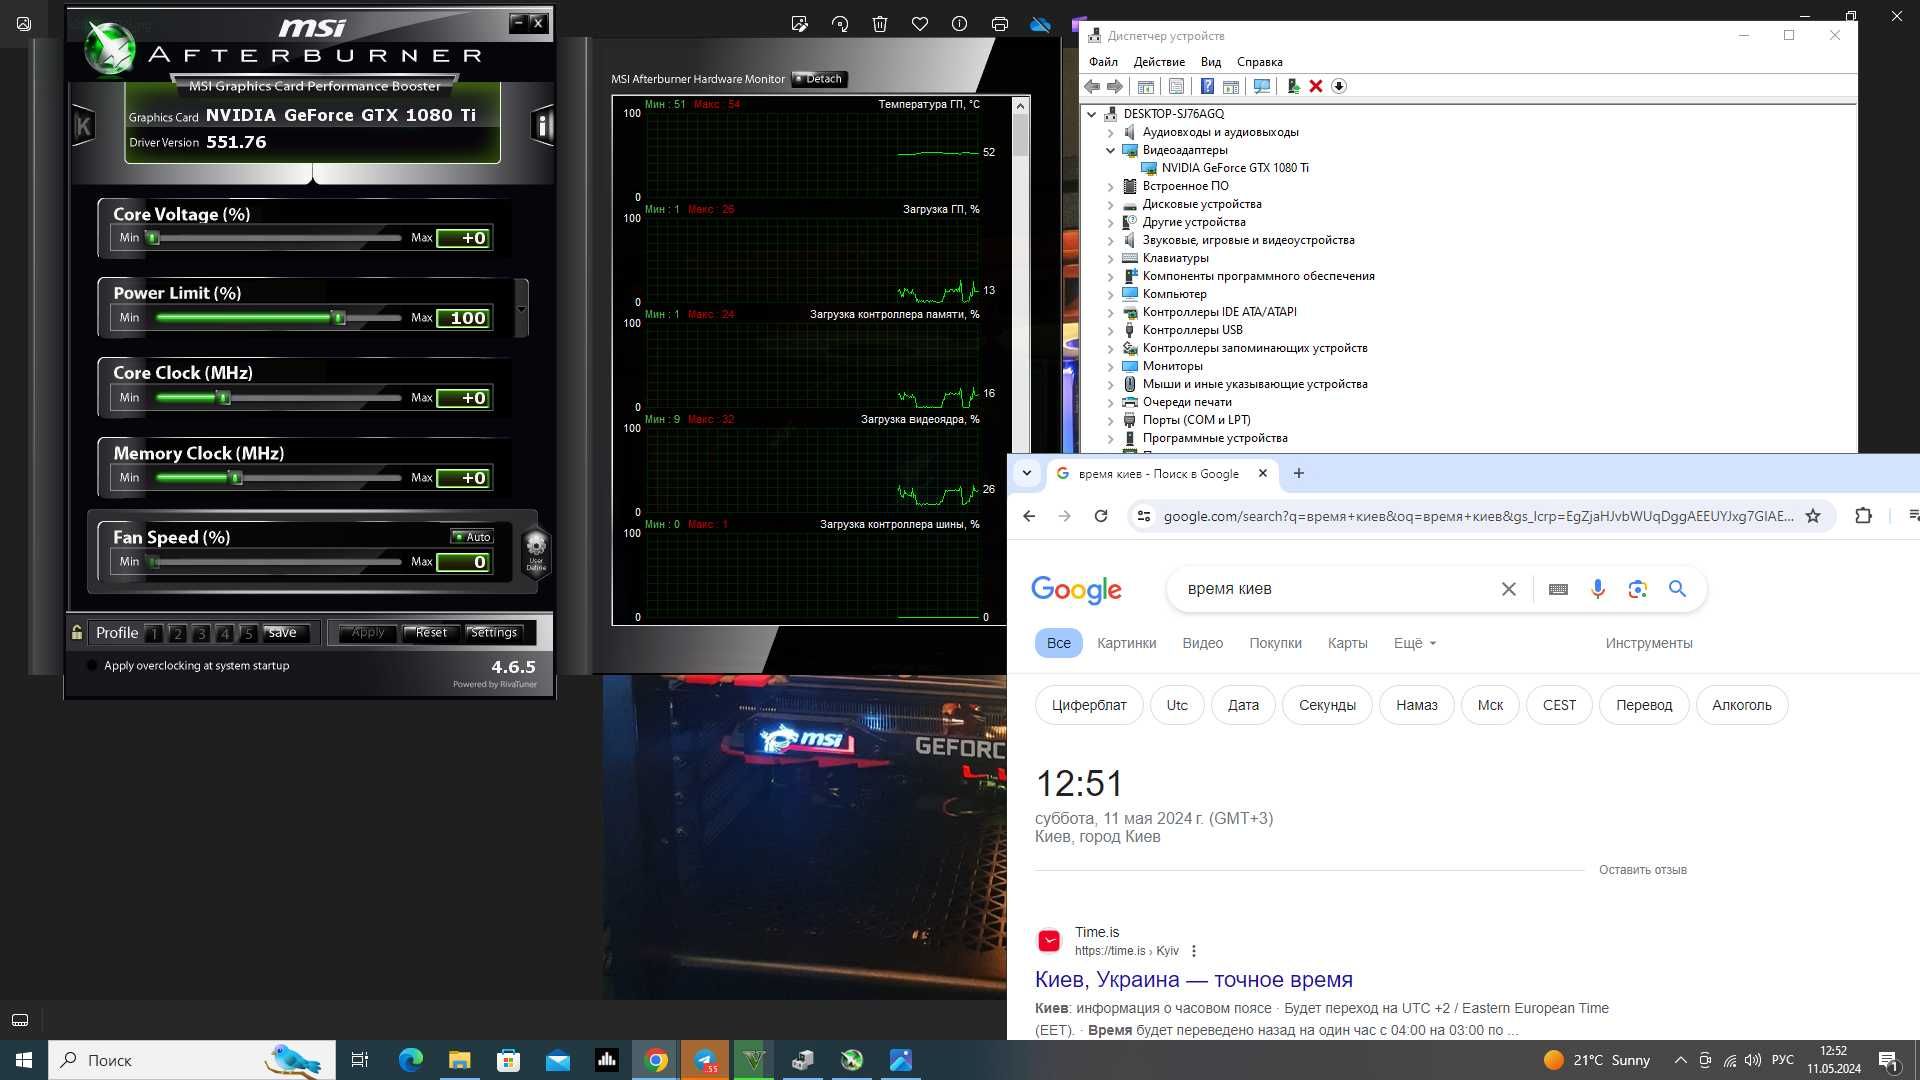Open the Afterburner info i button

tap(542, 125)
